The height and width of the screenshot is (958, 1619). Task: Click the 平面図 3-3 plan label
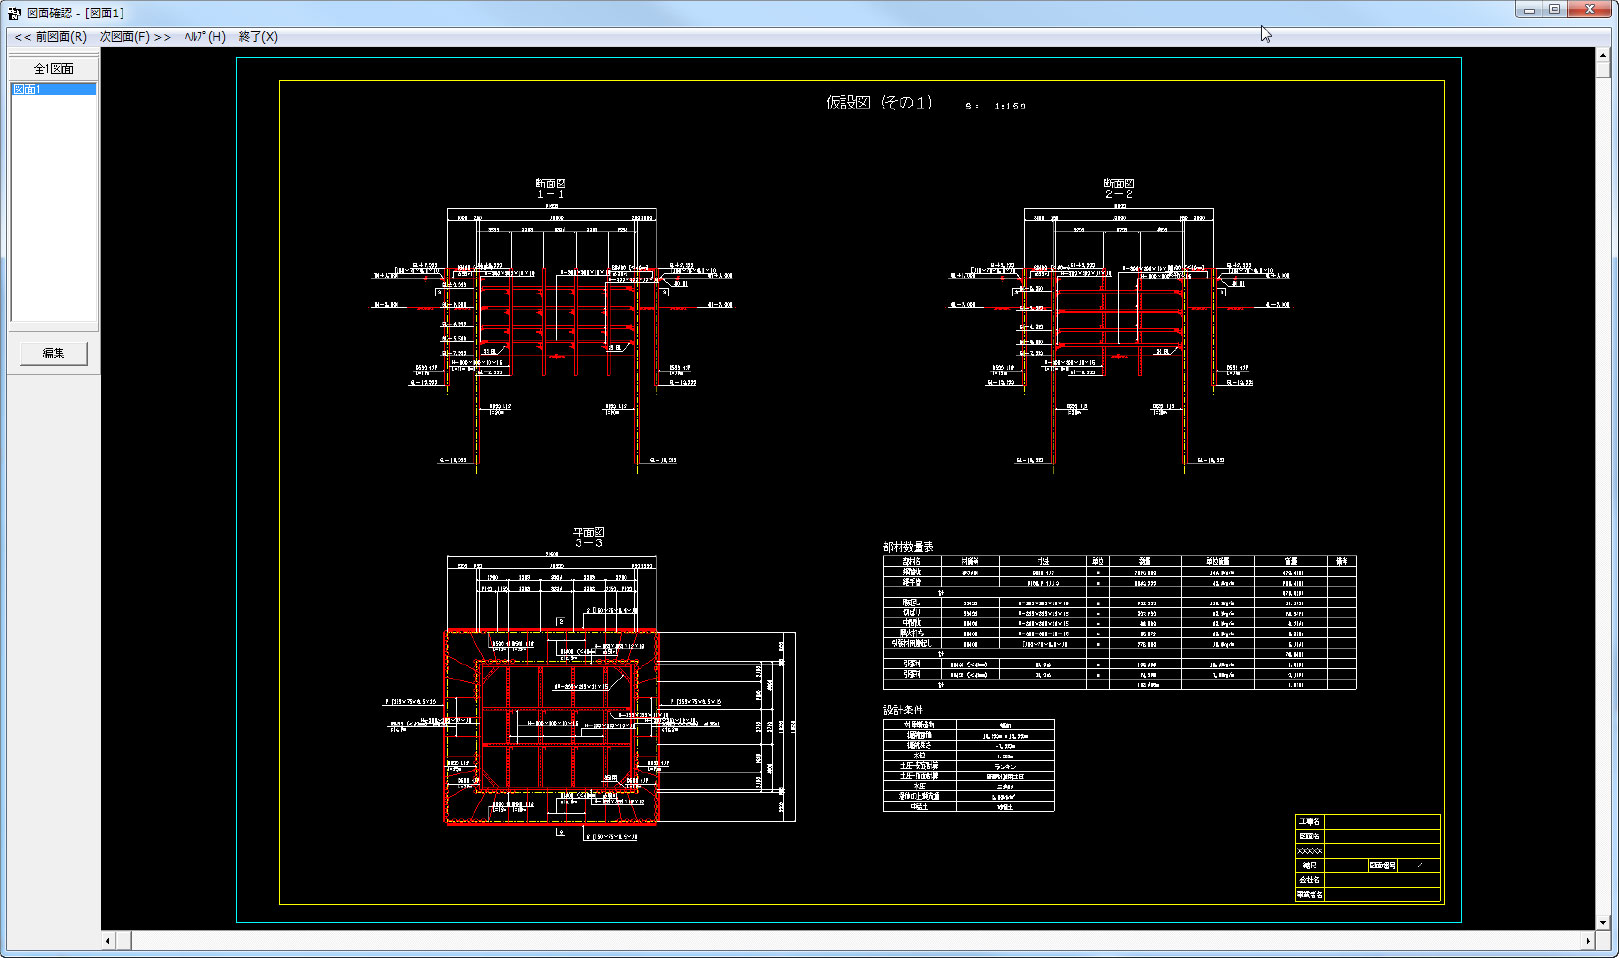(588, 537)
